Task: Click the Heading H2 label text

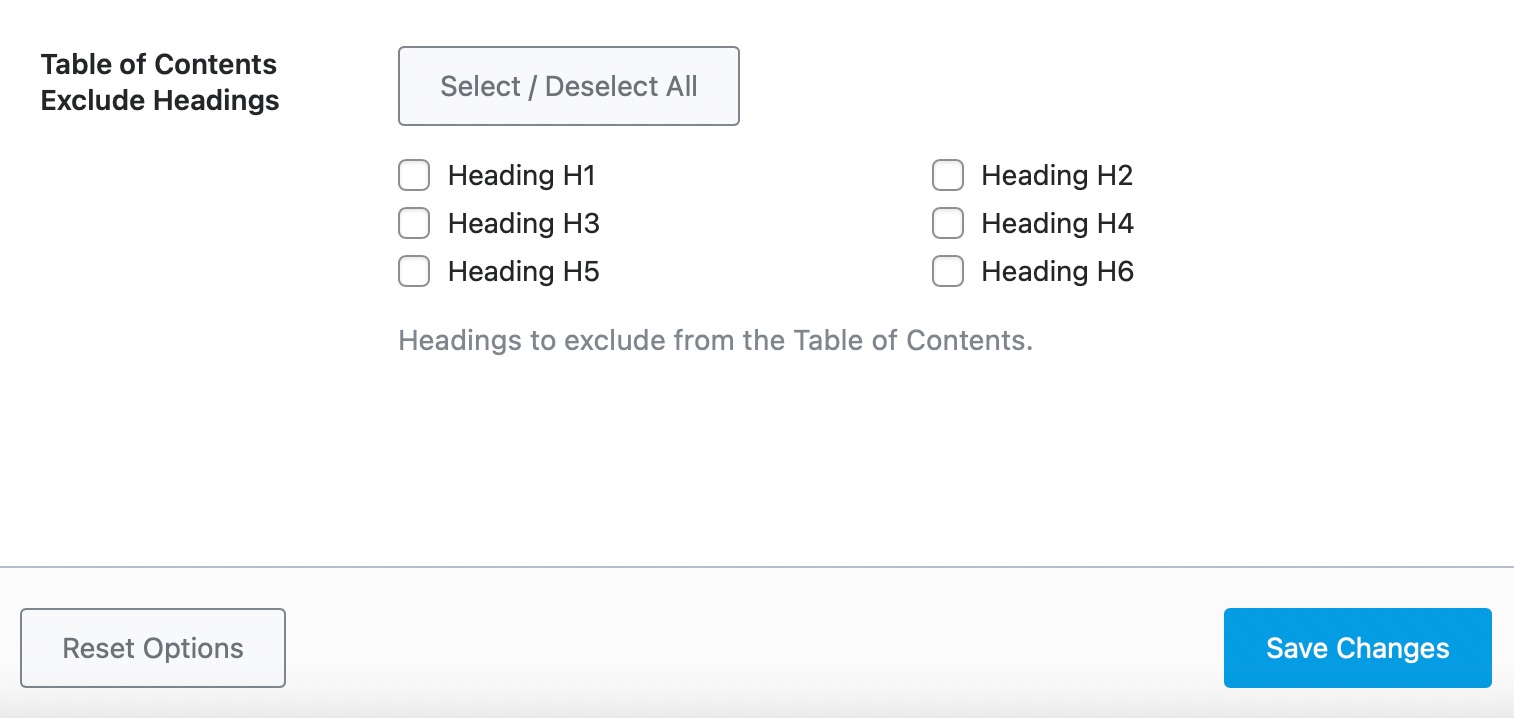Action: 1057,175
